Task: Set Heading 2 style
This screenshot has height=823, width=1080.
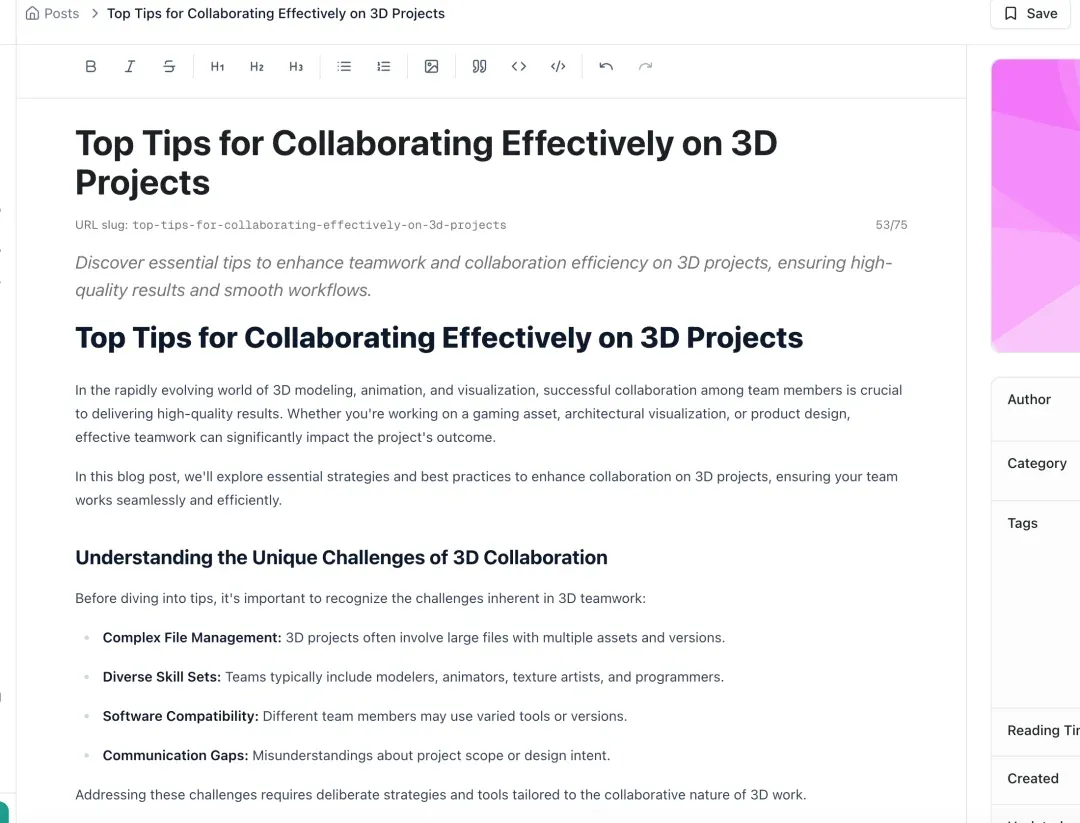Action: (257, 67)
